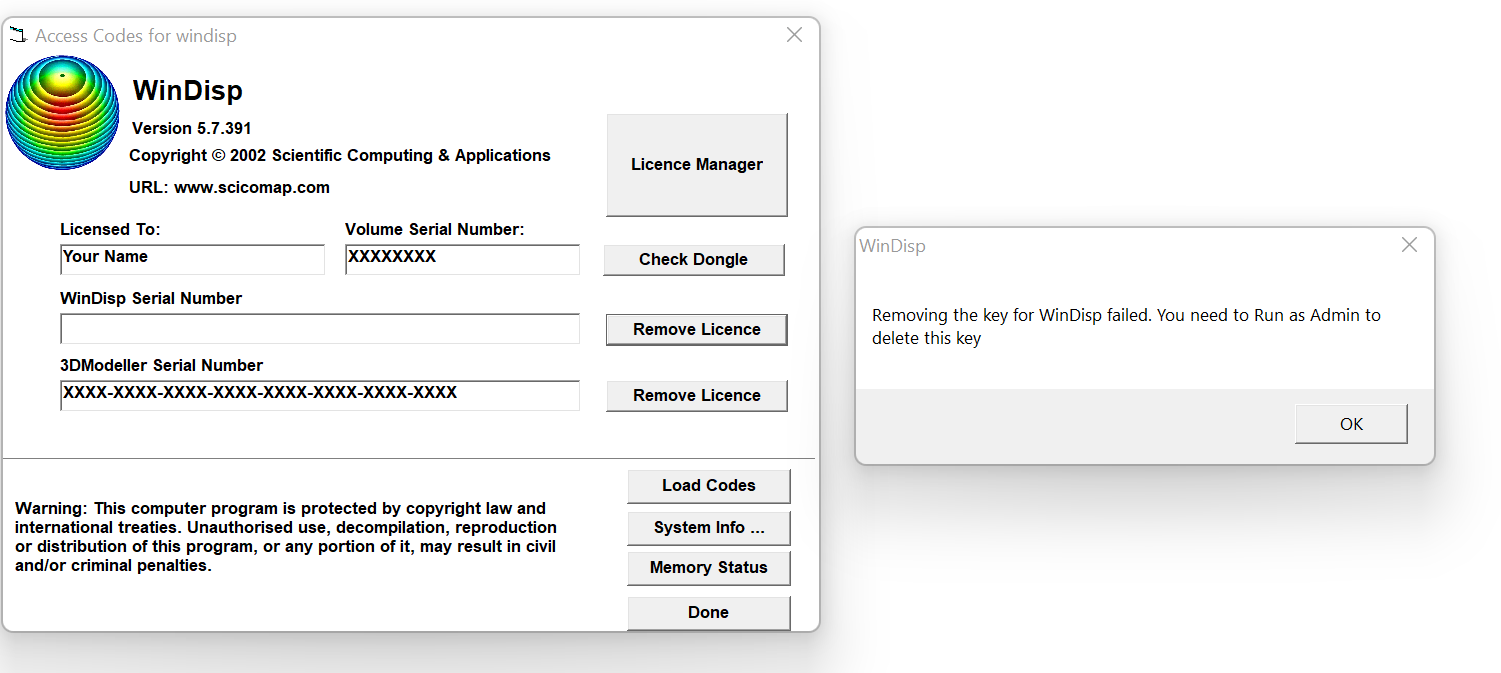Remove the WinDisp Serial Number licence

tap(695, 329)
